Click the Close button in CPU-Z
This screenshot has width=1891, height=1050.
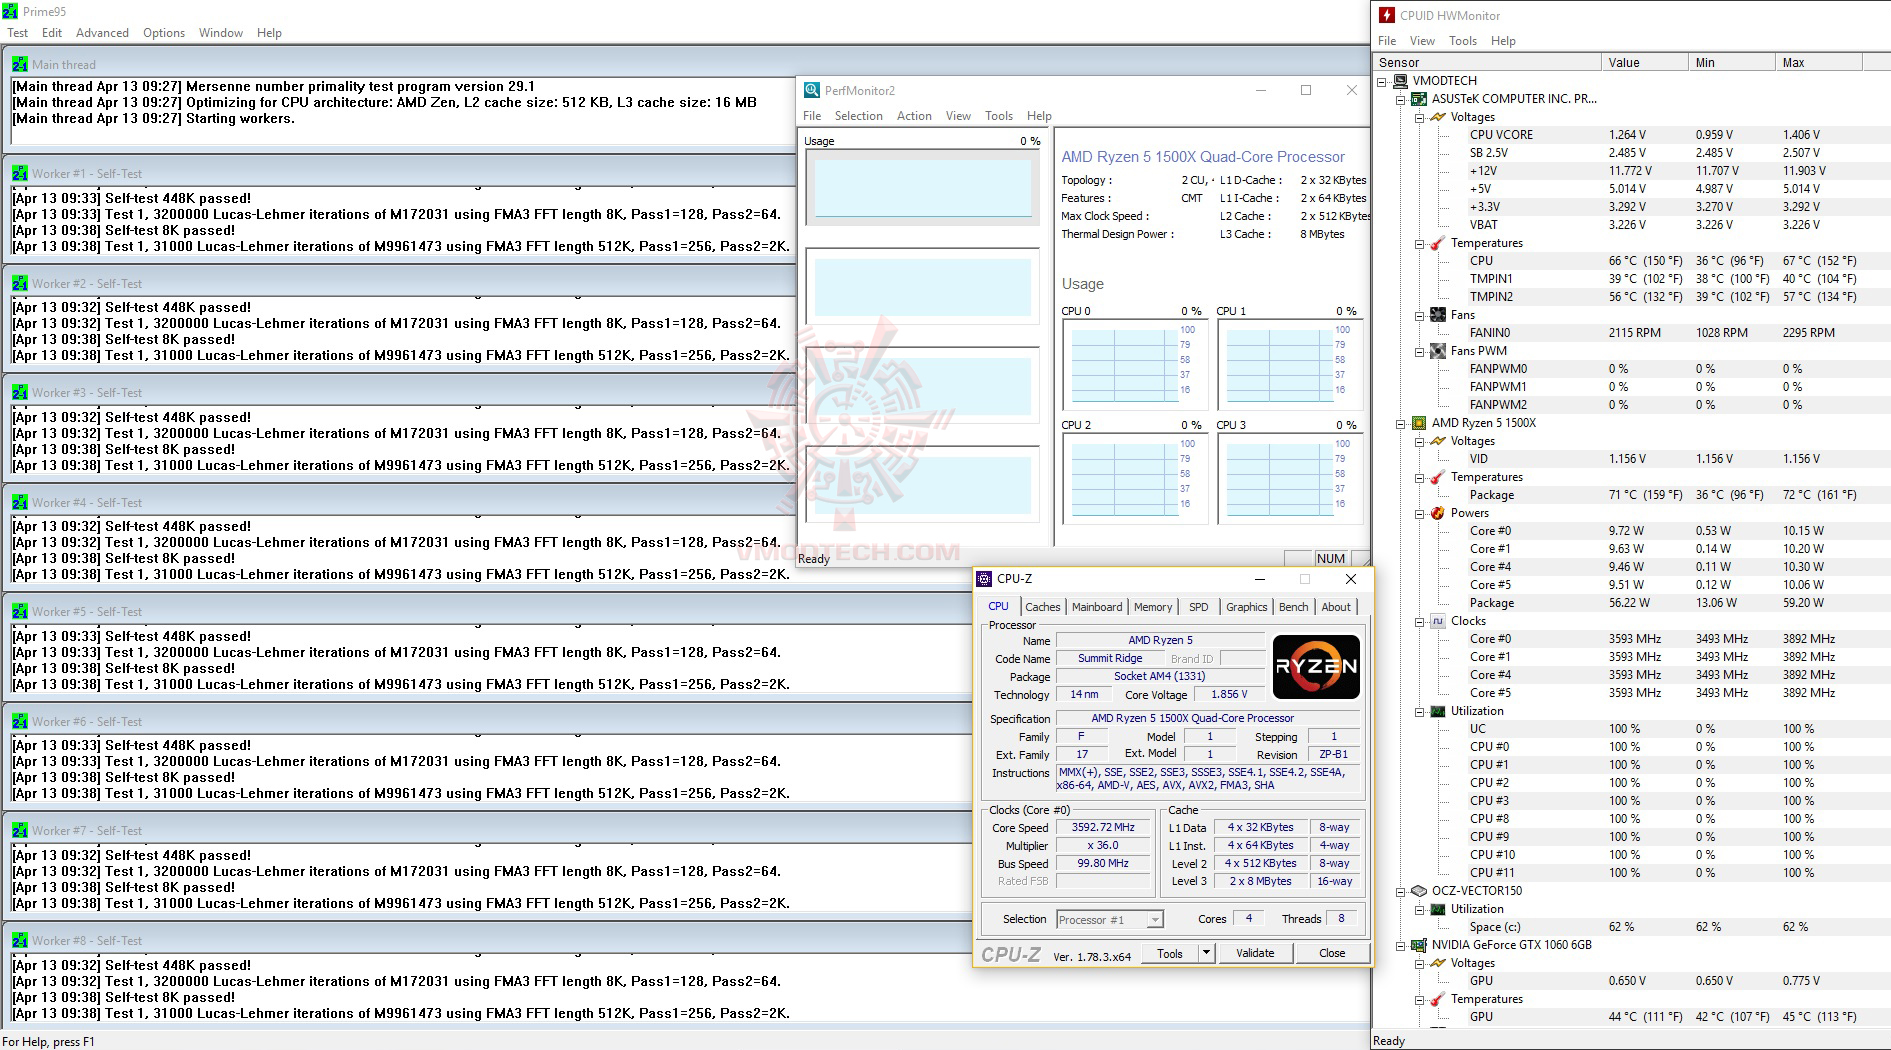1332,953
